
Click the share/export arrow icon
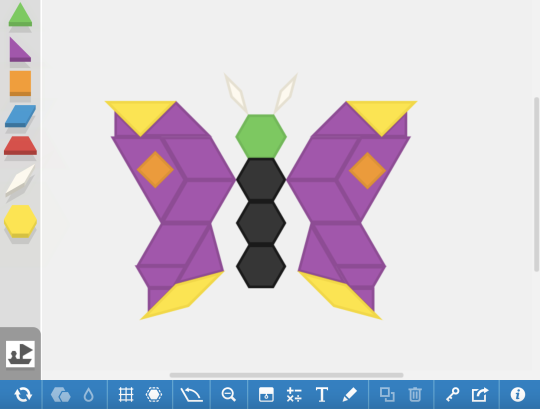click(x=480, y=395)
